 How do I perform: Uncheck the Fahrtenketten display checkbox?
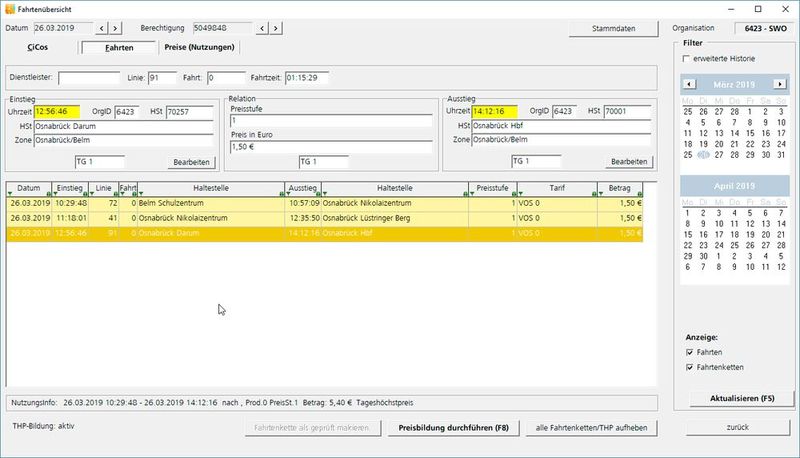690,367
